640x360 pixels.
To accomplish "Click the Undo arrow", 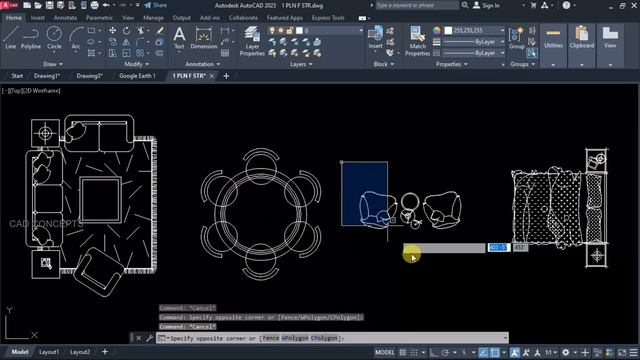I will 106,5.
